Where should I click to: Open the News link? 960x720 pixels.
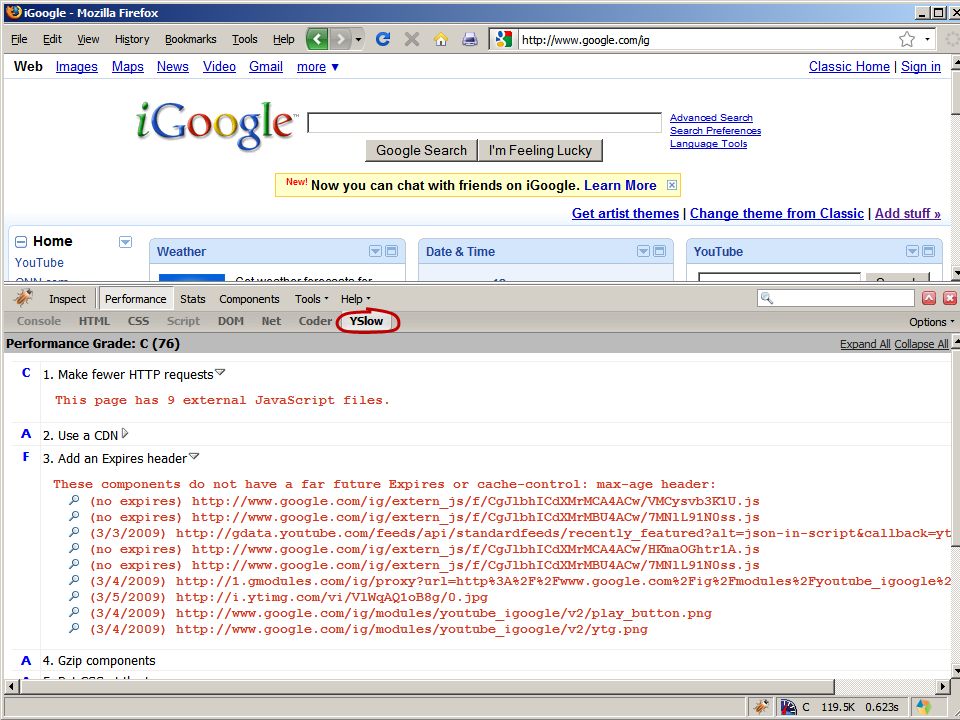(173, 67)
